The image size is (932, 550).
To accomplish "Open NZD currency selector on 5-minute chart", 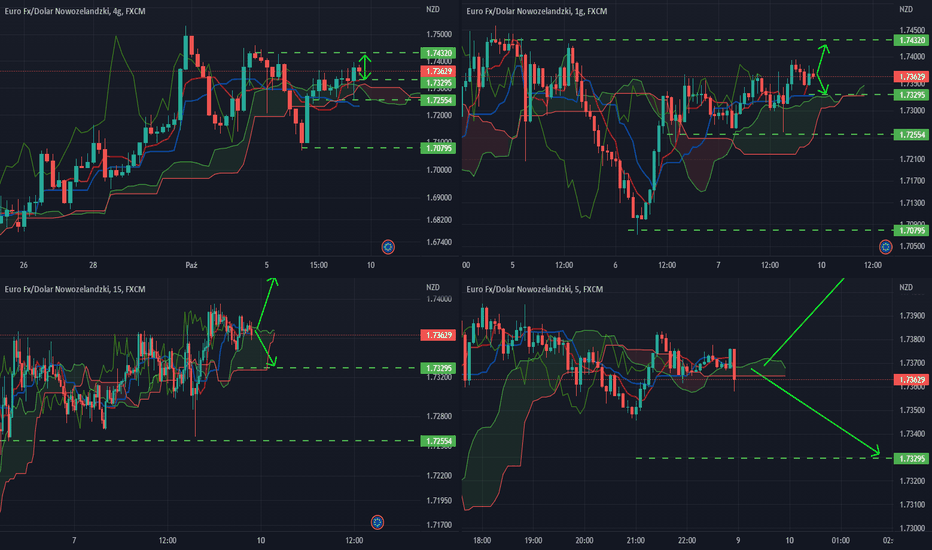I will tap(906, 287).
